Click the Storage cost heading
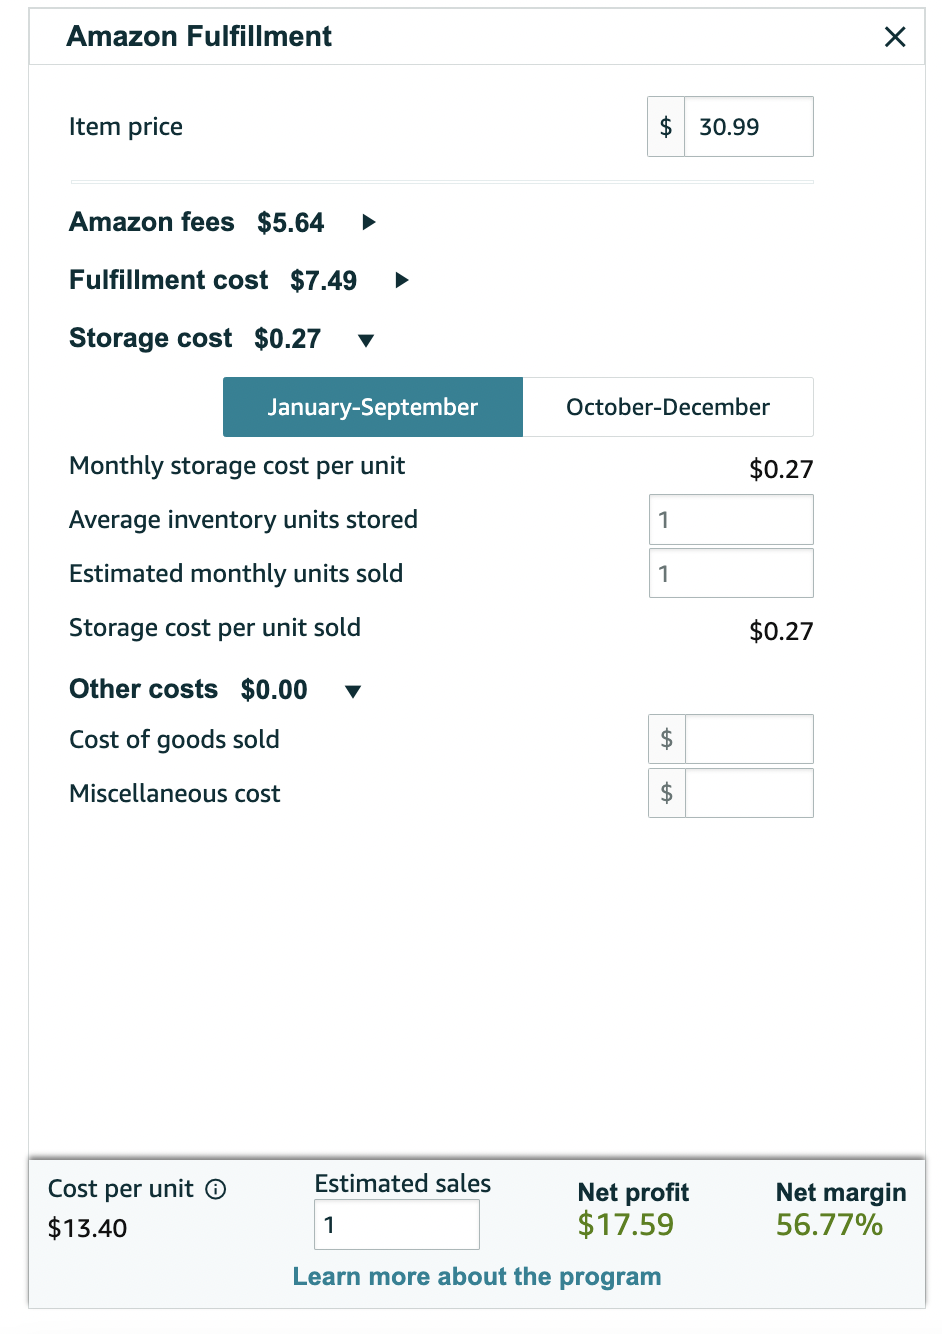Viewport: 942px width, 1334px height. (151, 338)
